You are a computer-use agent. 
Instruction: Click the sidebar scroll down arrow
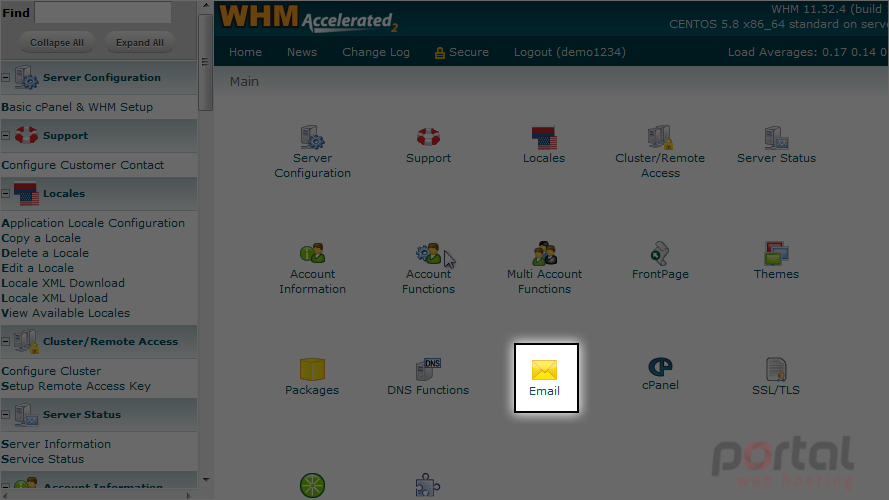206,480
